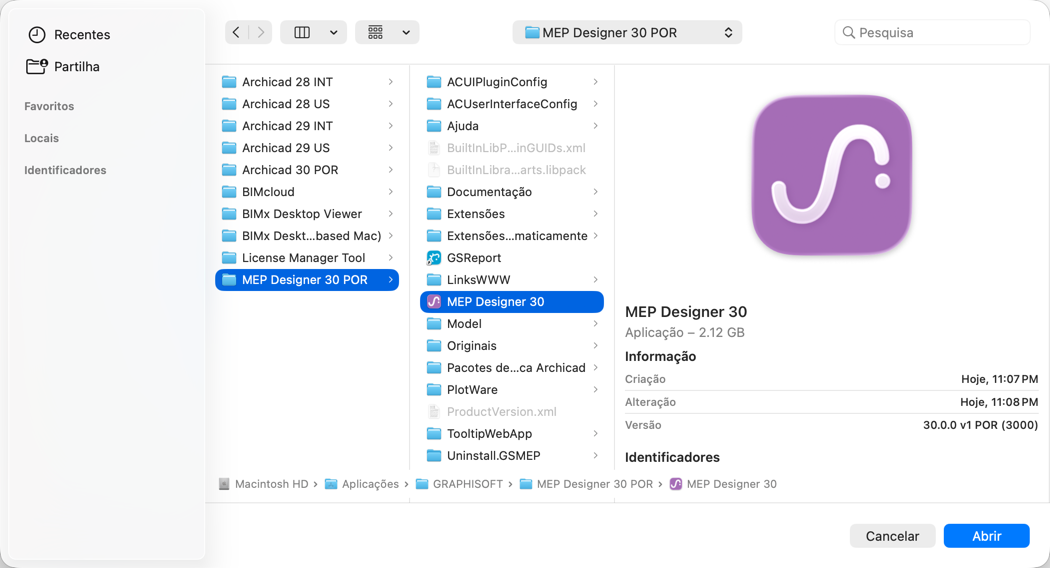The width and height of the screenshot is (1050, 568).
Task: Open the LinksWWW folder
Action: 512,280
